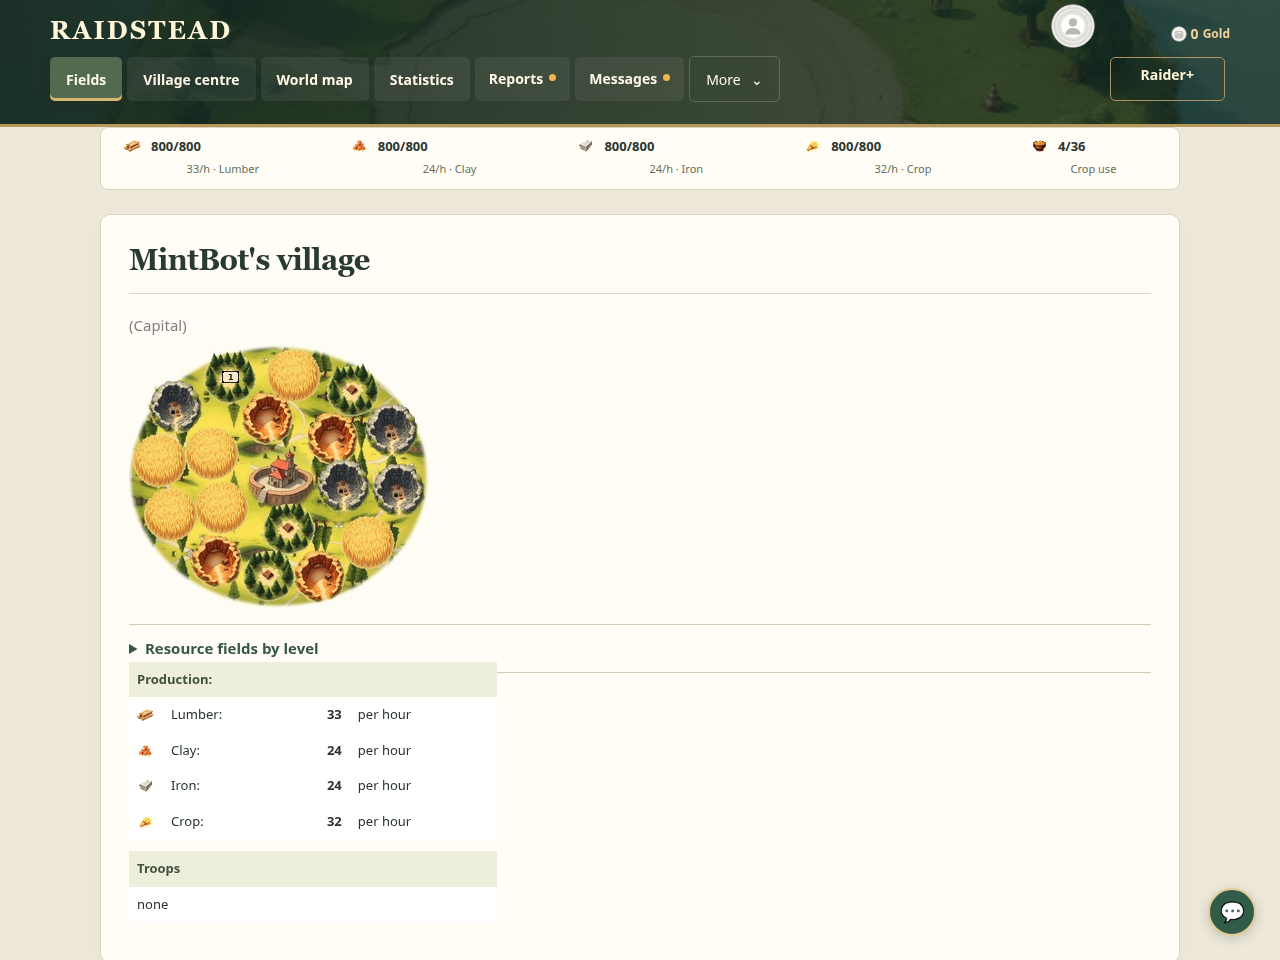
Task: Open the More dropdown menu
Action: [734, 79]
